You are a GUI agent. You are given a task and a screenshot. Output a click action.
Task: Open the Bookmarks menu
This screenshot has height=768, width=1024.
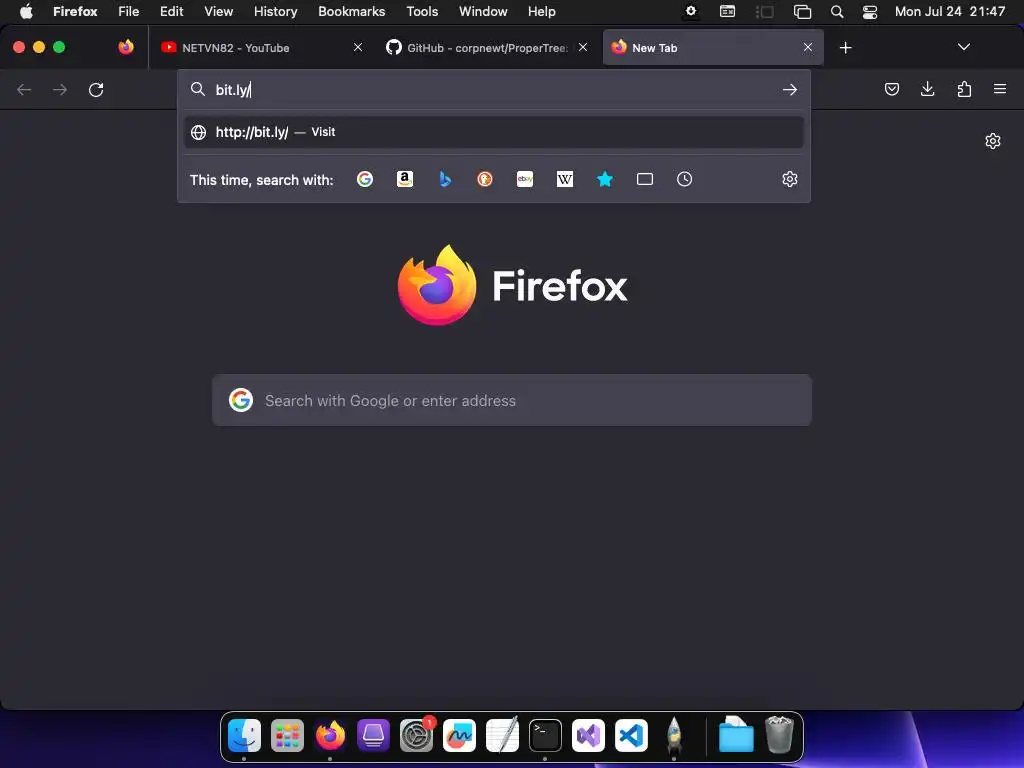pyautogui.click(x=351, y=11)
